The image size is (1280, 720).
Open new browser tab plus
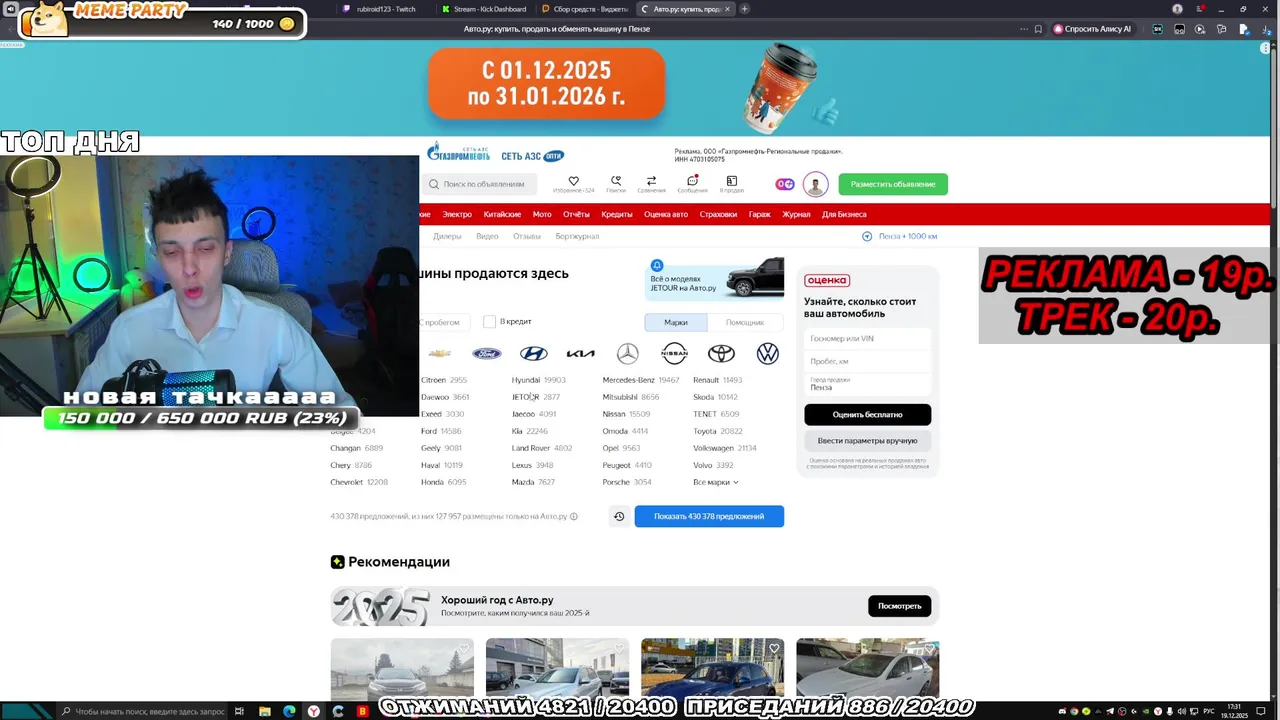[x=744, y=9]
